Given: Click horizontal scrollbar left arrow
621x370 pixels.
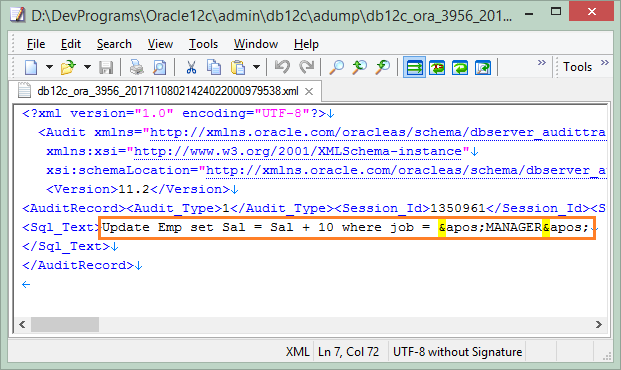Looking at the screenshot, I should (22, 325).
